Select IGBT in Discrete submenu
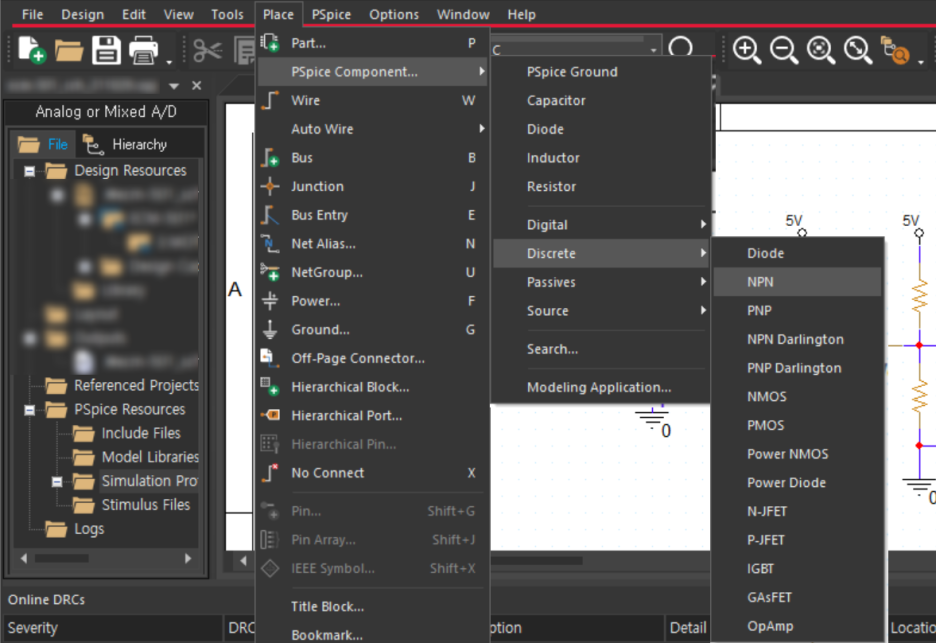 (x=798, y=568)
